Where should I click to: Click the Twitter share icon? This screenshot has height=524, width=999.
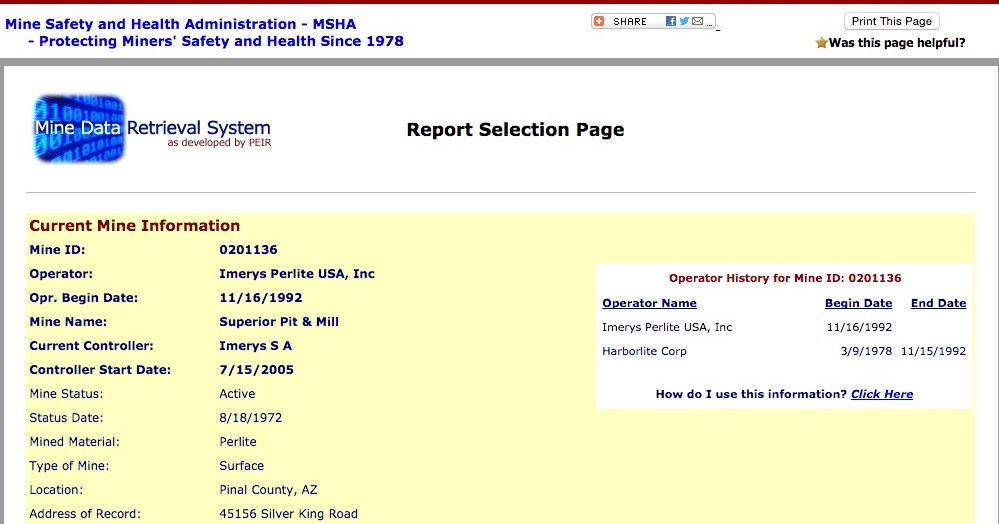(x=684, y=21)
